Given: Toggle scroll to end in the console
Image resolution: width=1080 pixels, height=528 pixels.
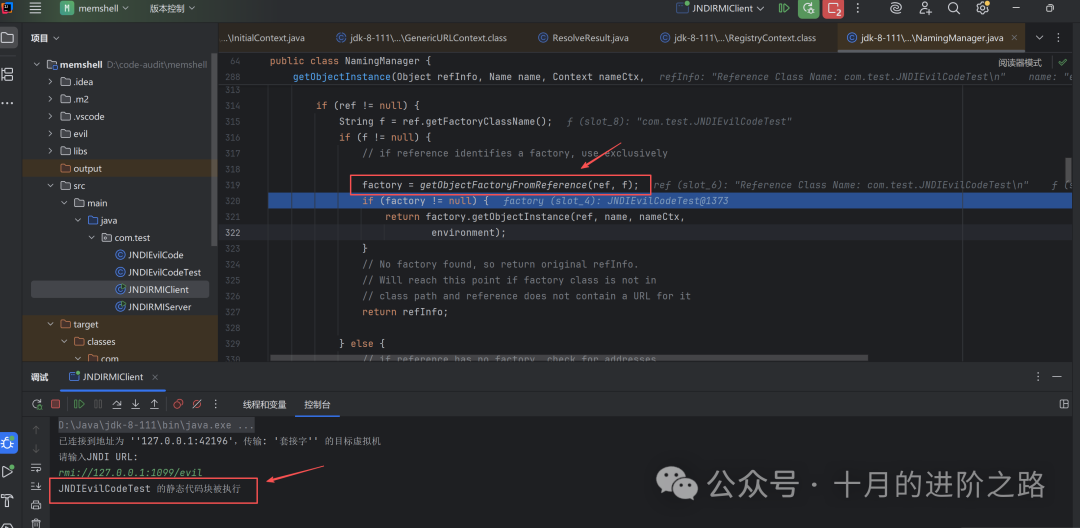Looking at the screenshot, I should [36, 487].
